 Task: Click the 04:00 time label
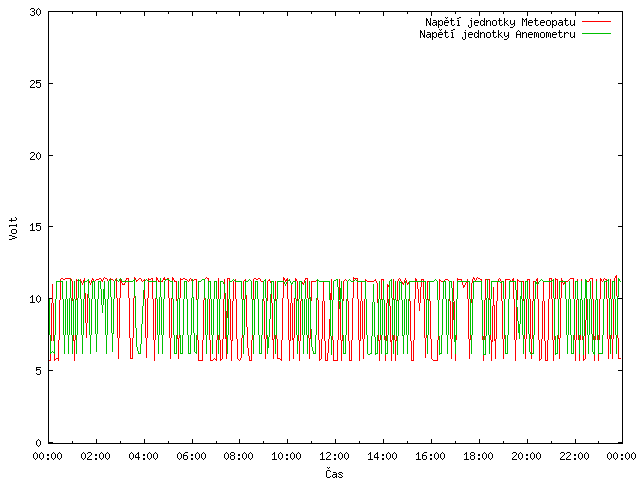143,456
